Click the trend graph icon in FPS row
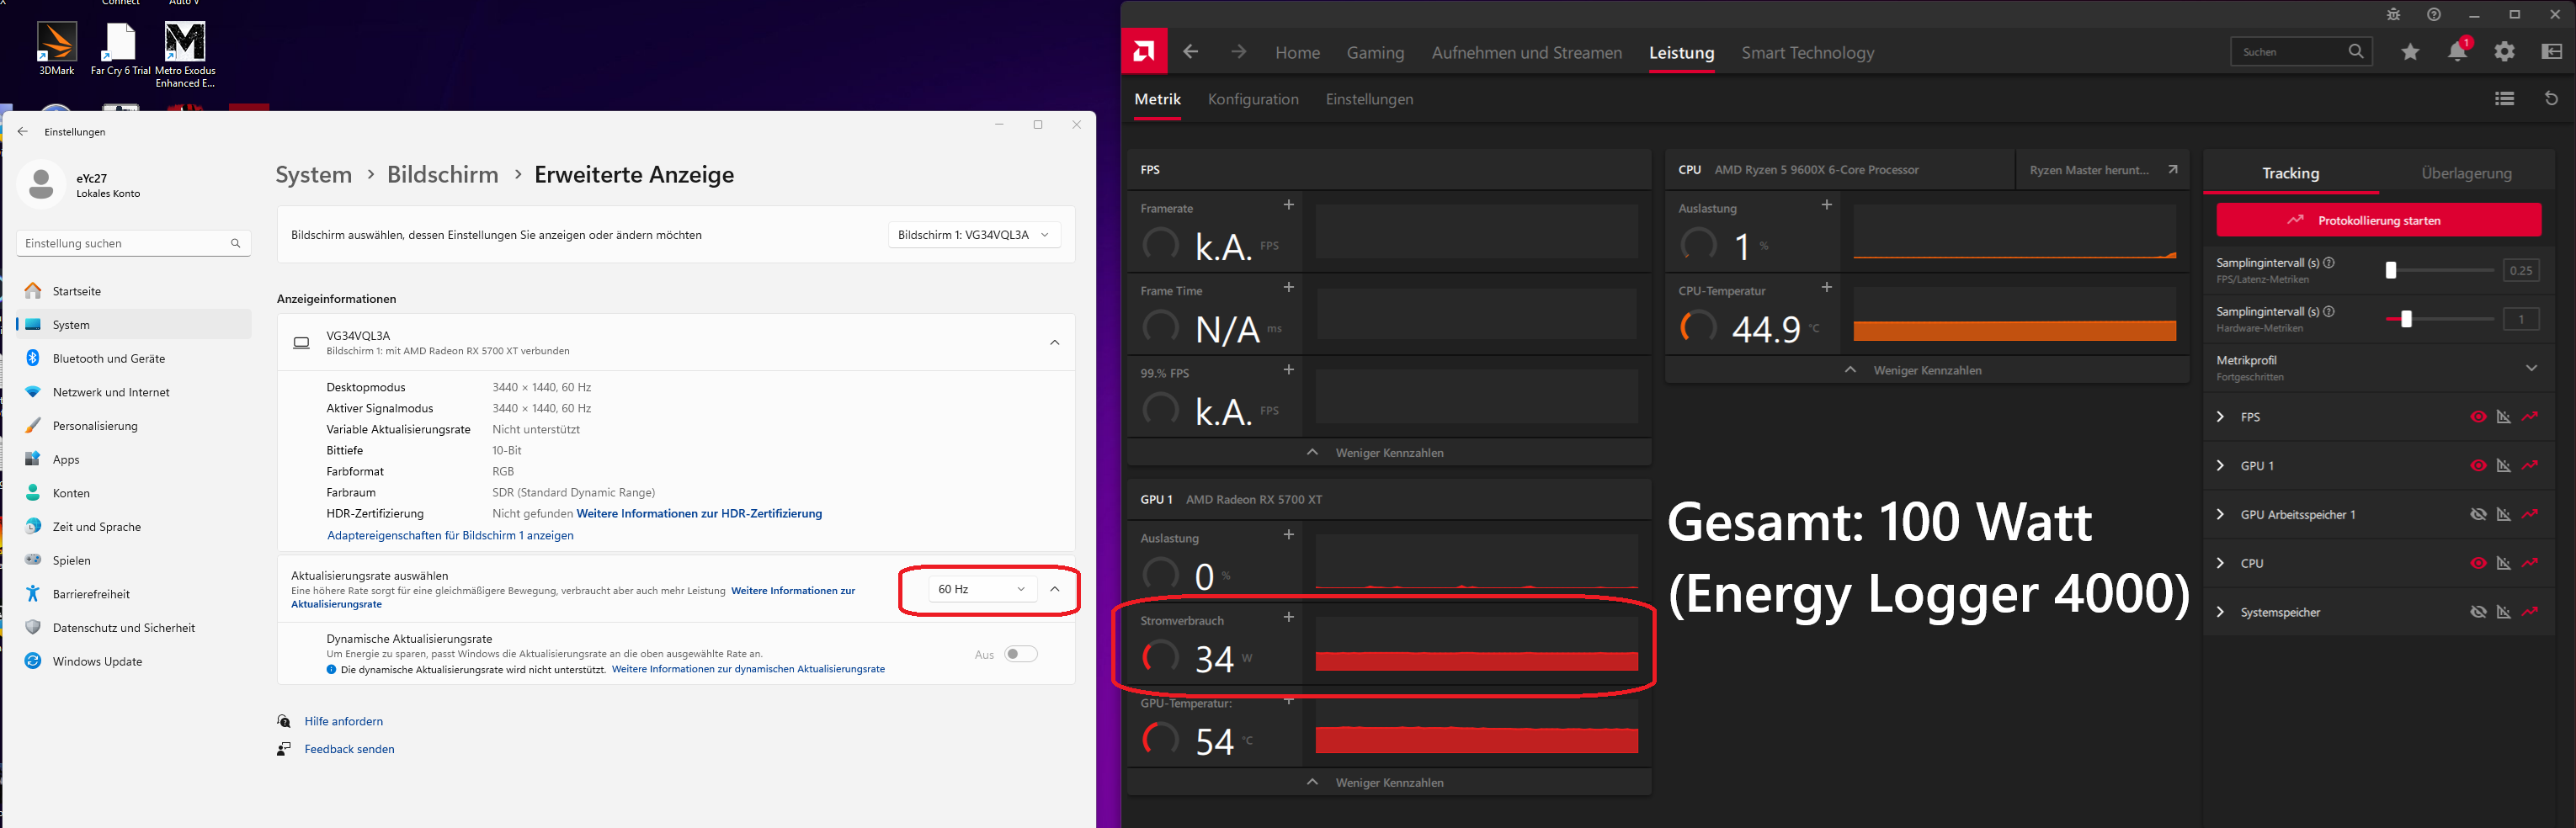This screenshot has width=2576, height=828. (x=2530, y=417)
